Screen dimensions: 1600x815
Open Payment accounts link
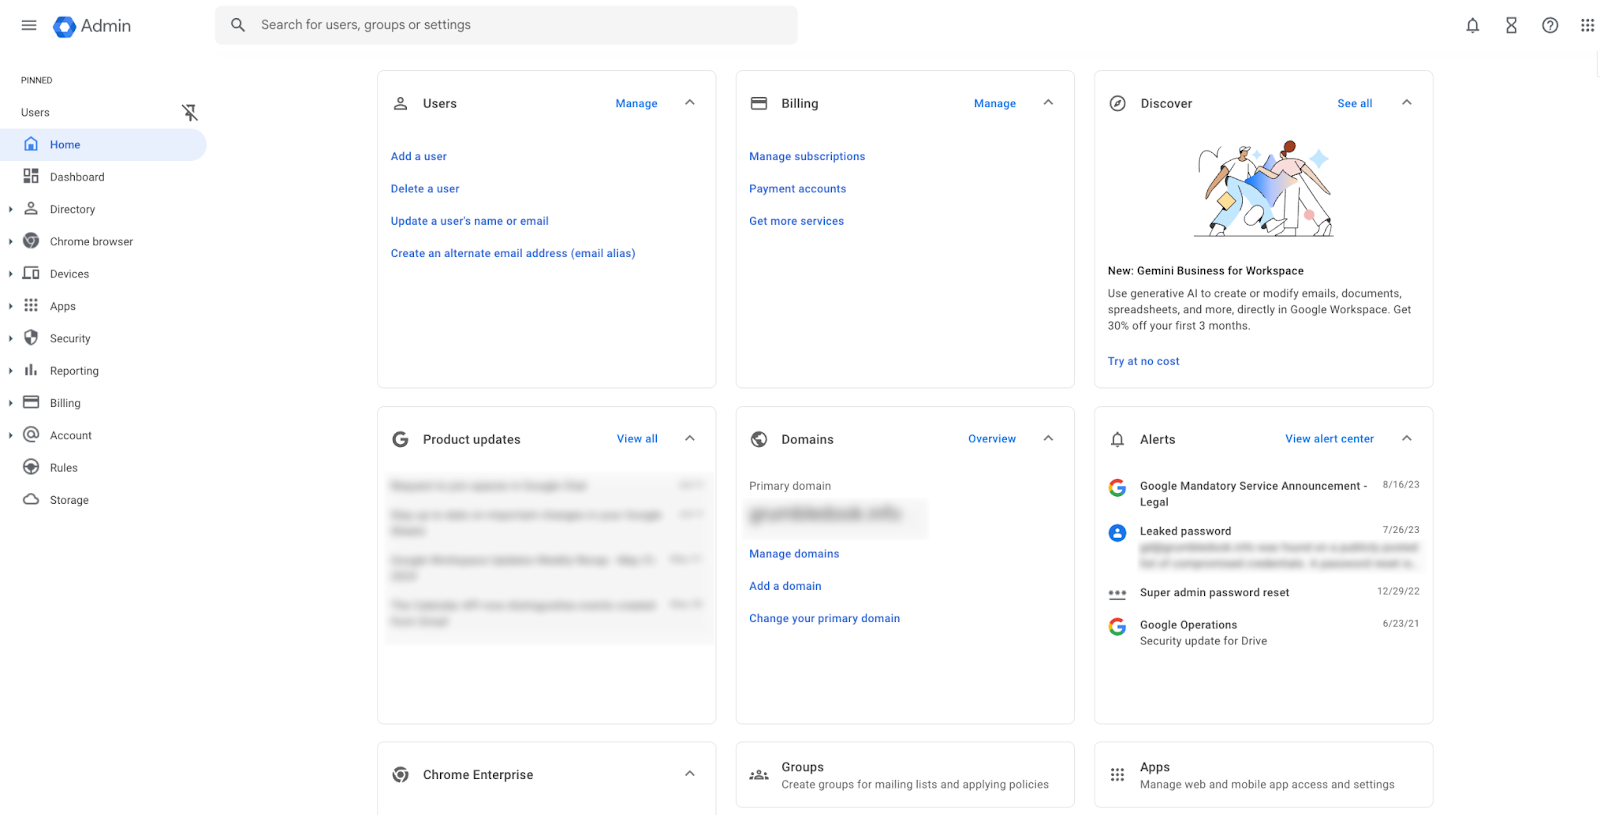(x=797, y=189)
